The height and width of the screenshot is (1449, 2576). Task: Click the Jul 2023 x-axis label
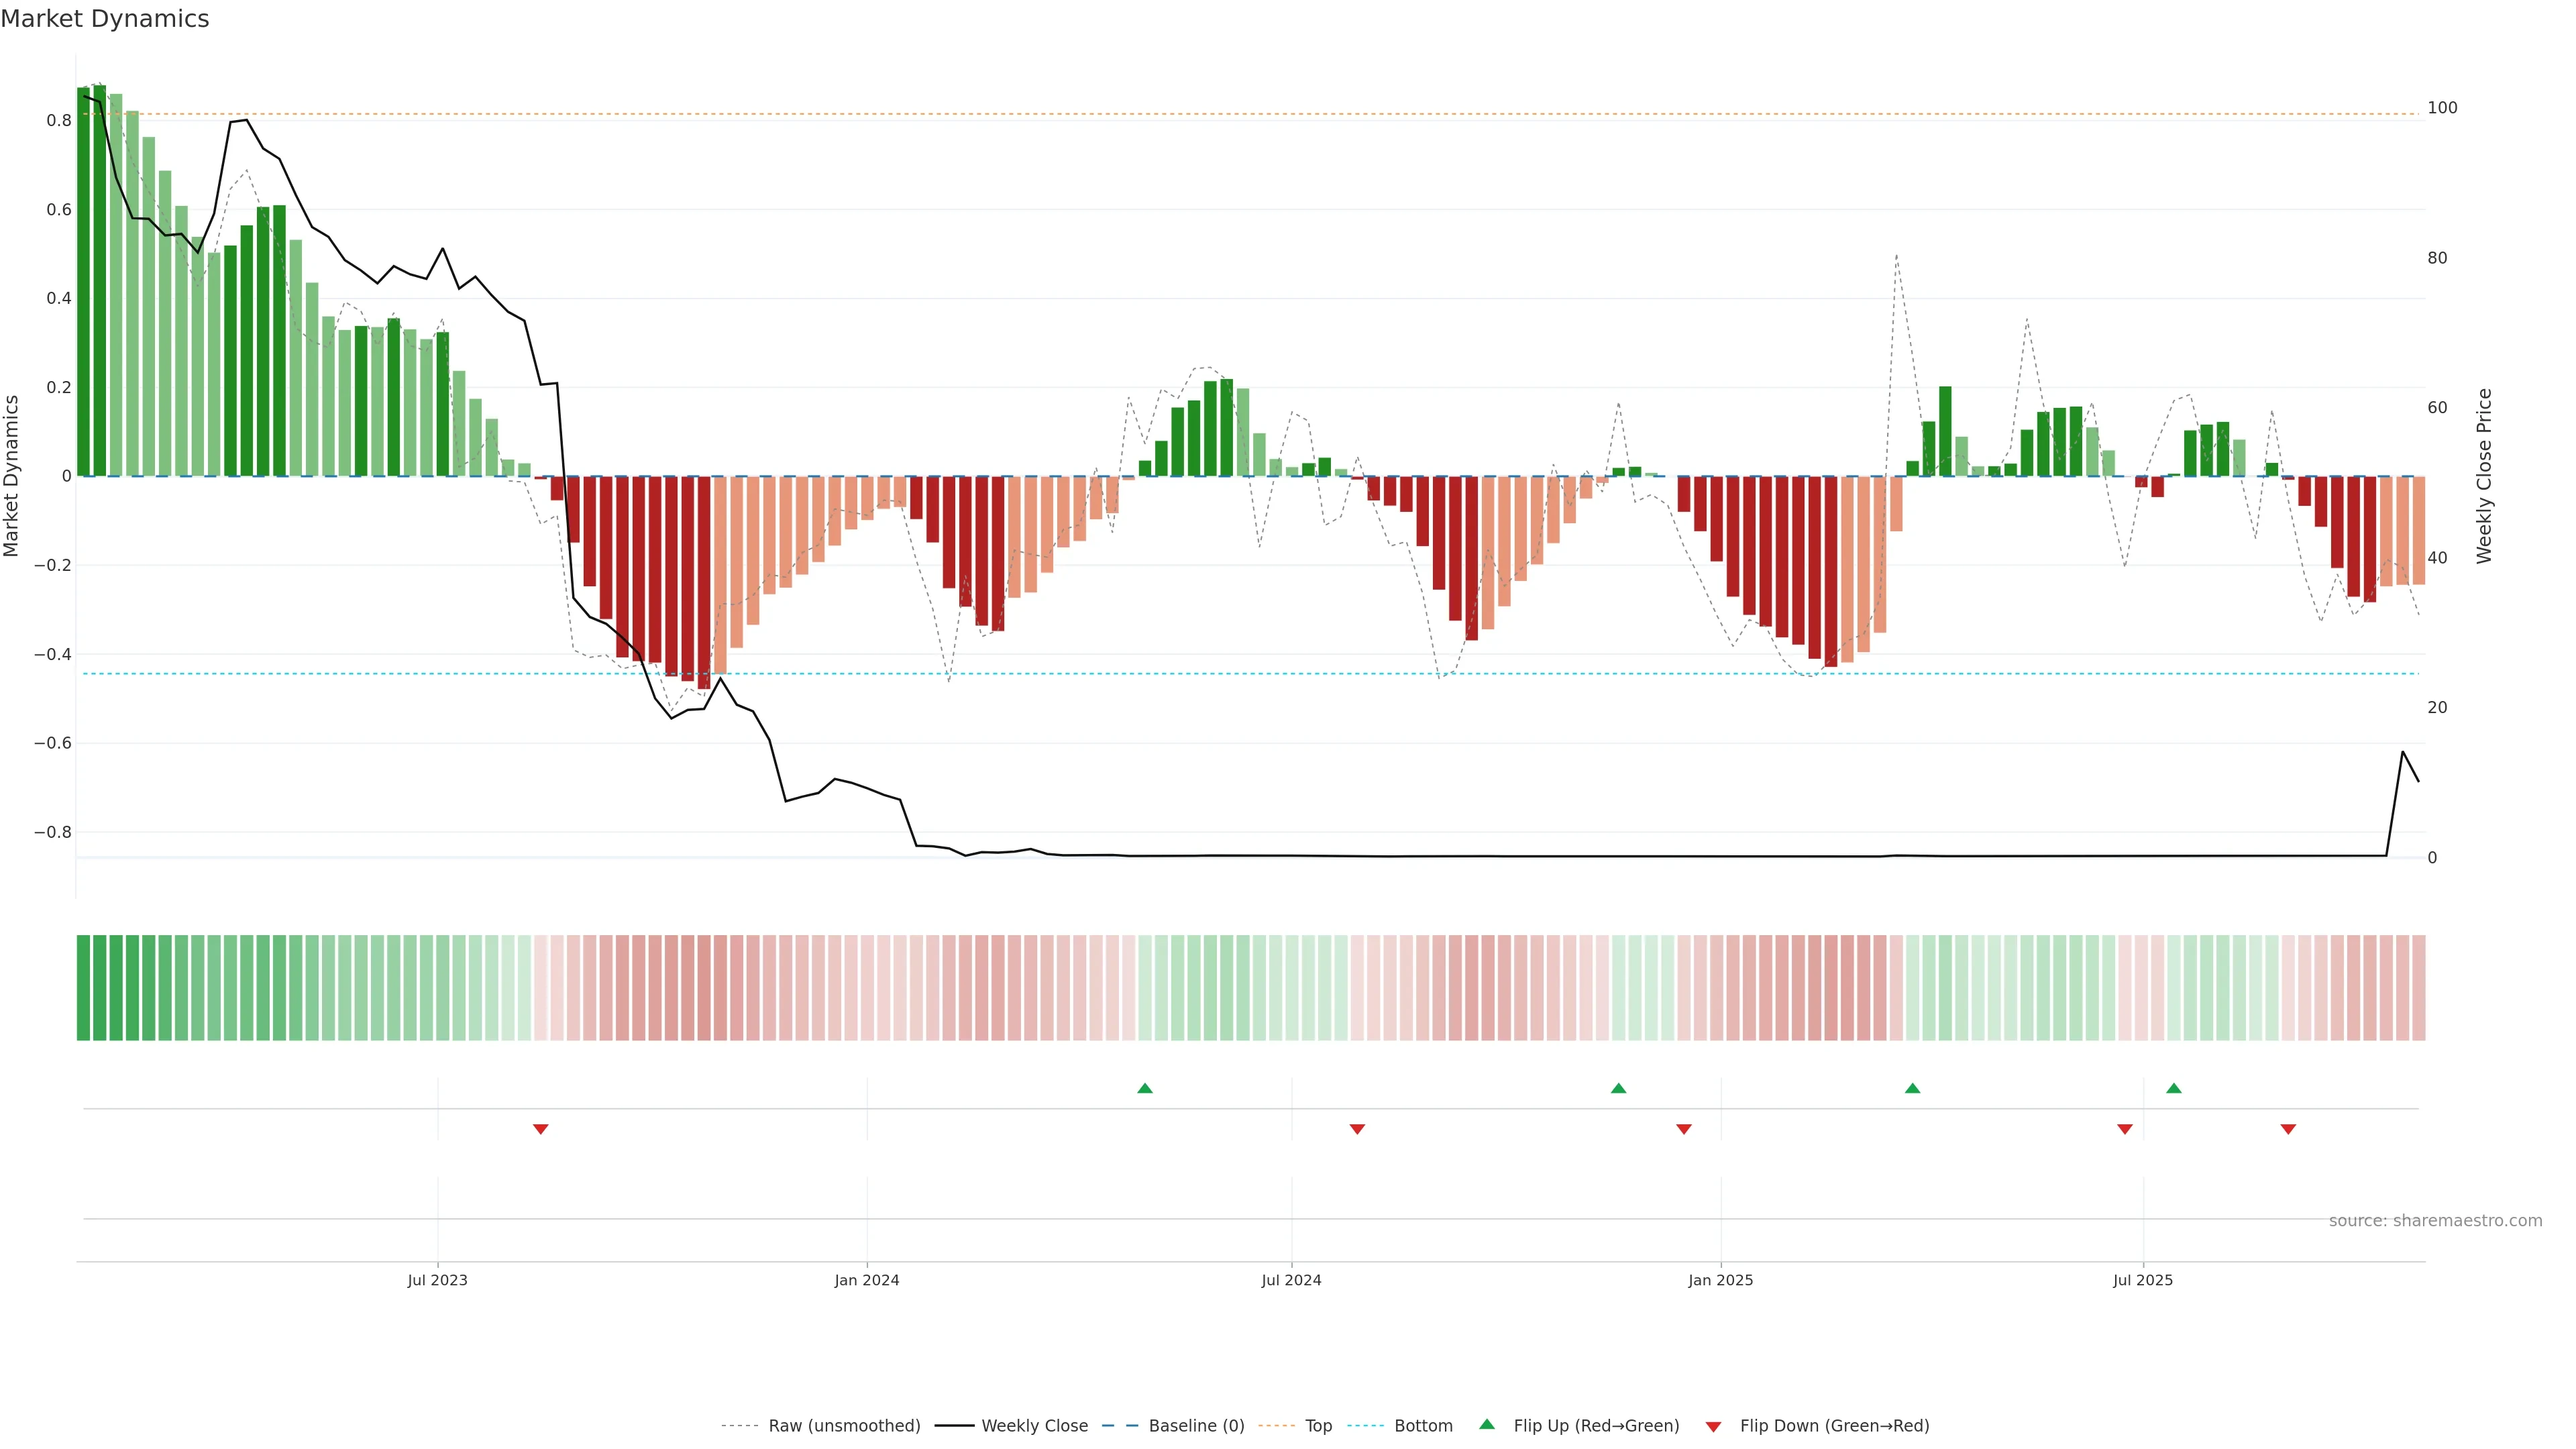pos(437,1280)
